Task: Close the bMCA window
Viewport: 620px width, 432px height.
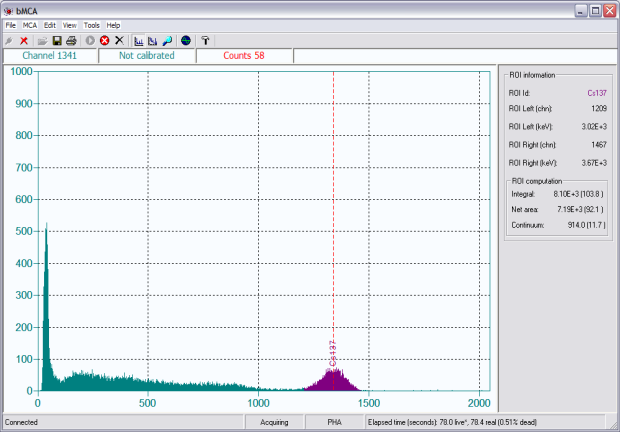Action: pyautogui.click(x=610, y=11)
